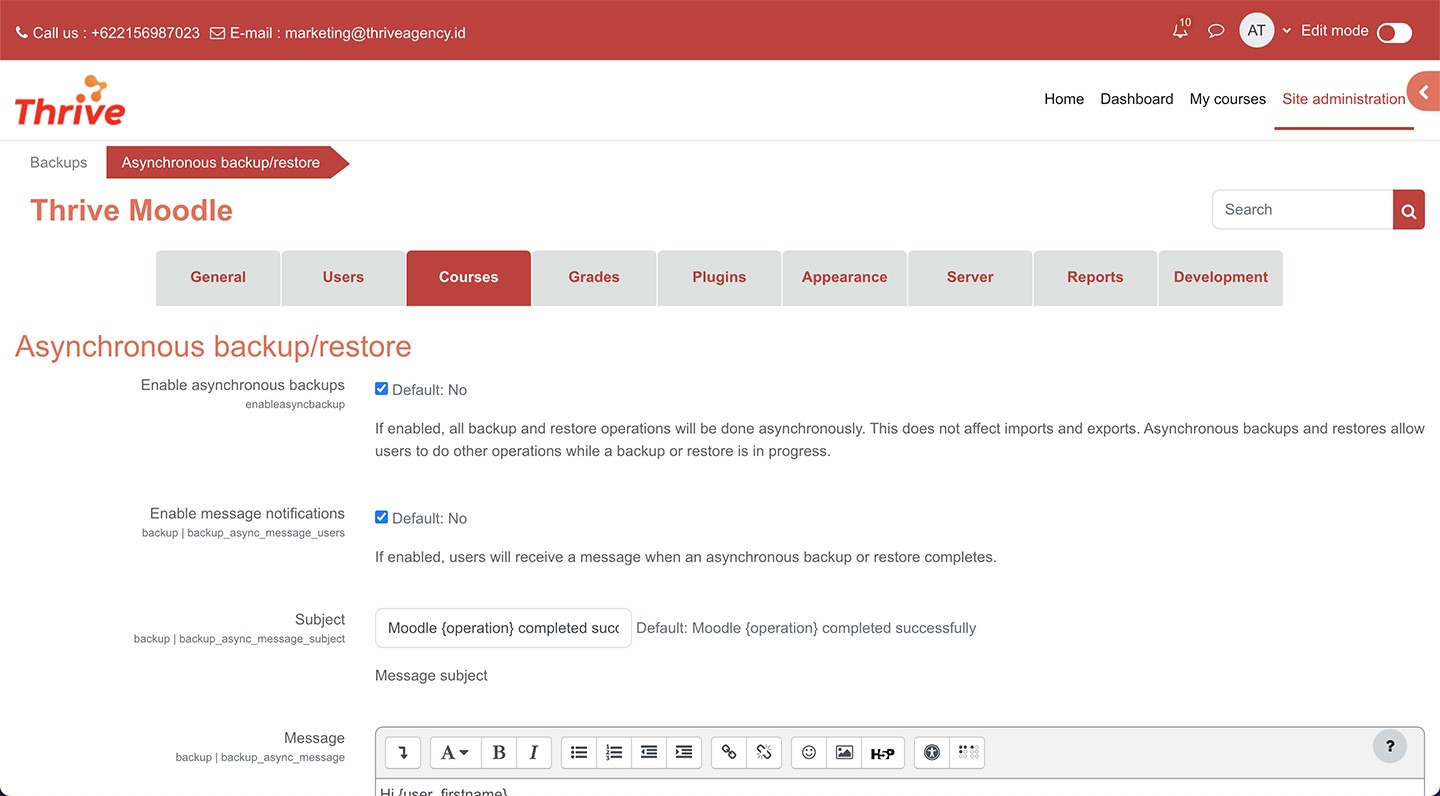Apply italic formatting in the editor

[x=534, y=753]
